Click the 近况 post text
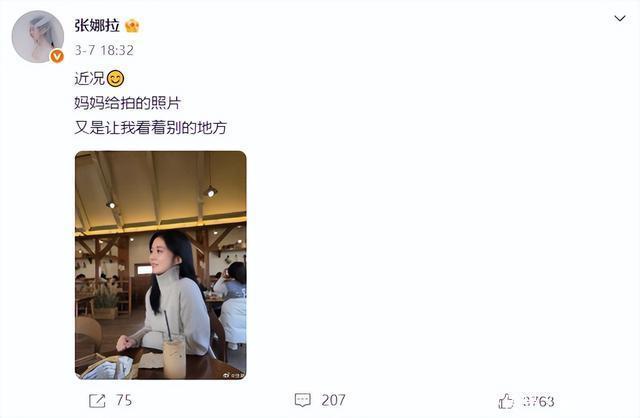 click(x=90, y=78)
